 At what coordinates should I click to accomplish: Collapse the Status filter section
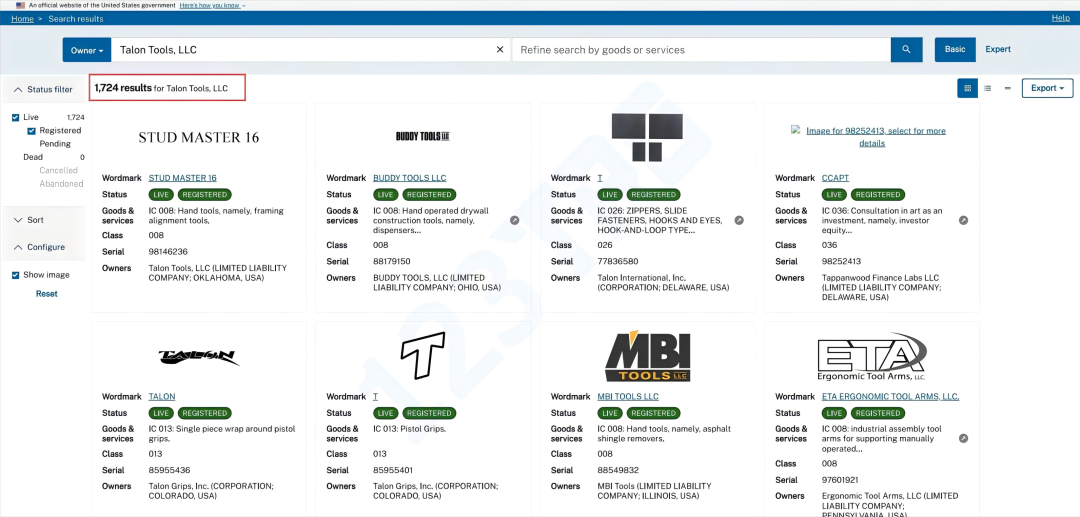pyautogui.click(x=43, y=89)
